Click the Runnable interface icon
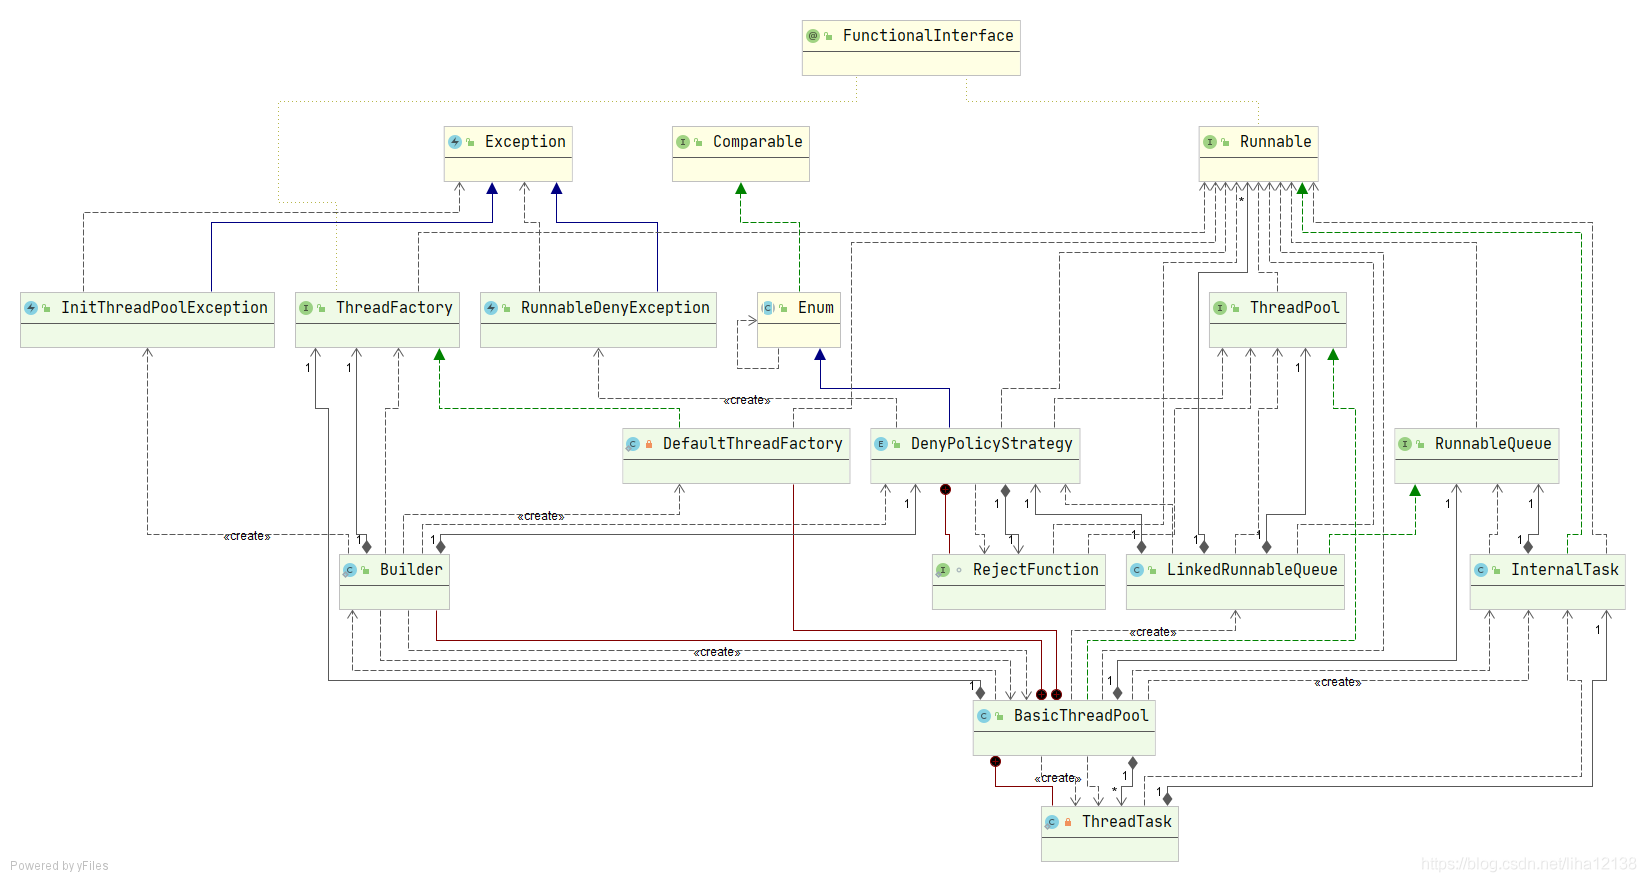The image size is (1646, 882). 1210,142
